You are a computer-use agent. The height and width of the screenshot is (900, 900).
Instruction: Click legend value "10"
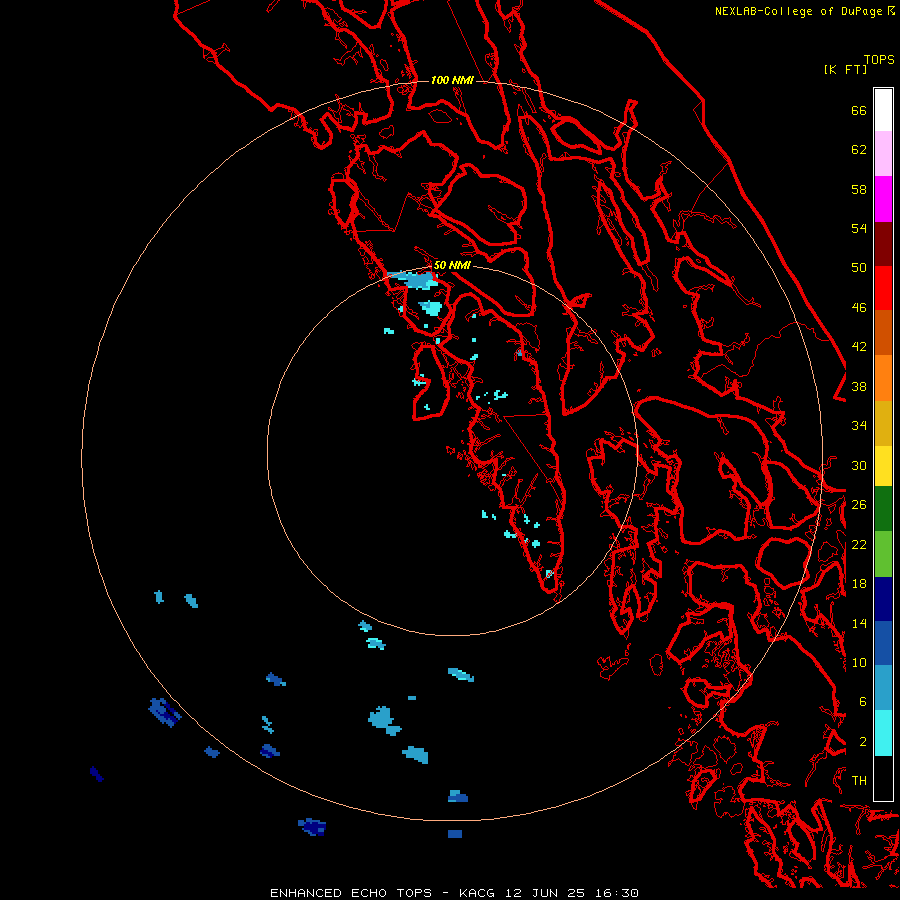click(x=859, y=662)
